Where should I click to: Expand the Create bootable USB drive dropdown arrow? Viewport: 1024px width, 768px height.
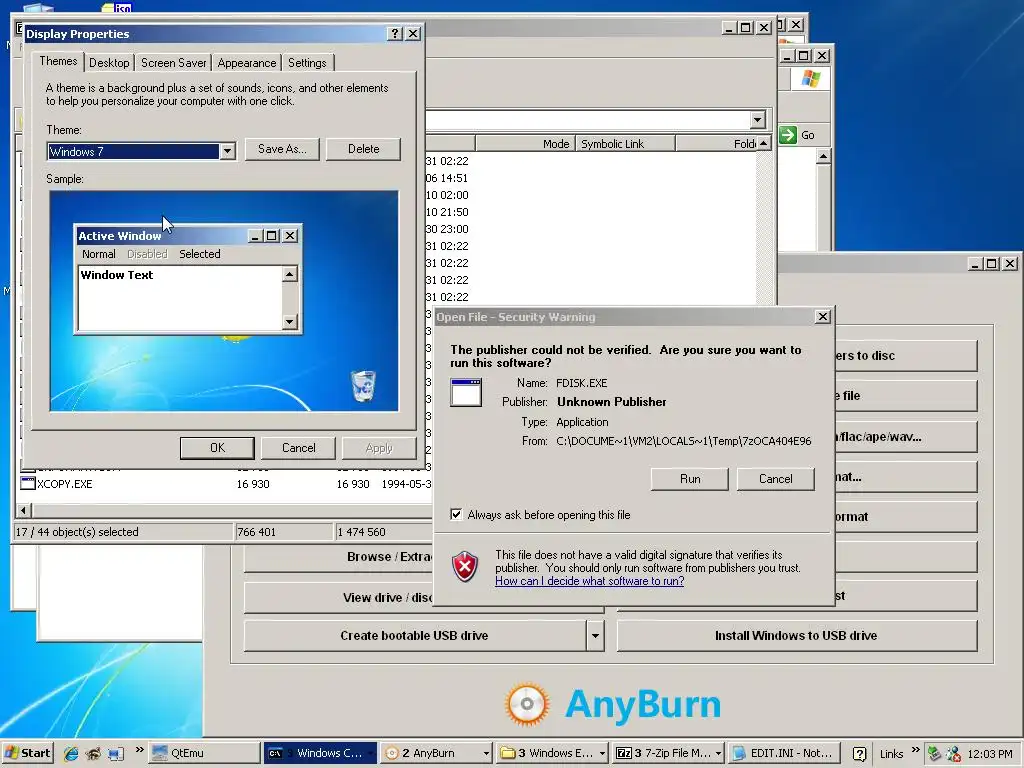[595, 635]
